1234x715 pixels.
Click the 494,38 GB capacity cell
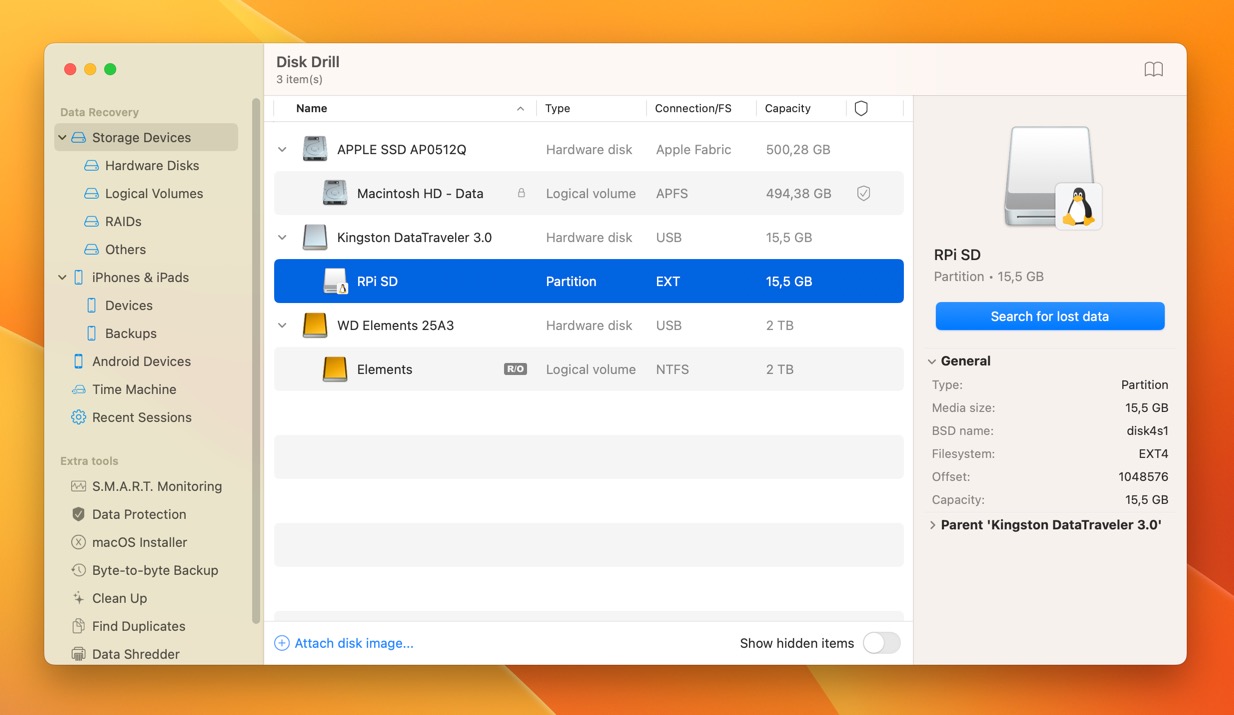pos(798,194)
